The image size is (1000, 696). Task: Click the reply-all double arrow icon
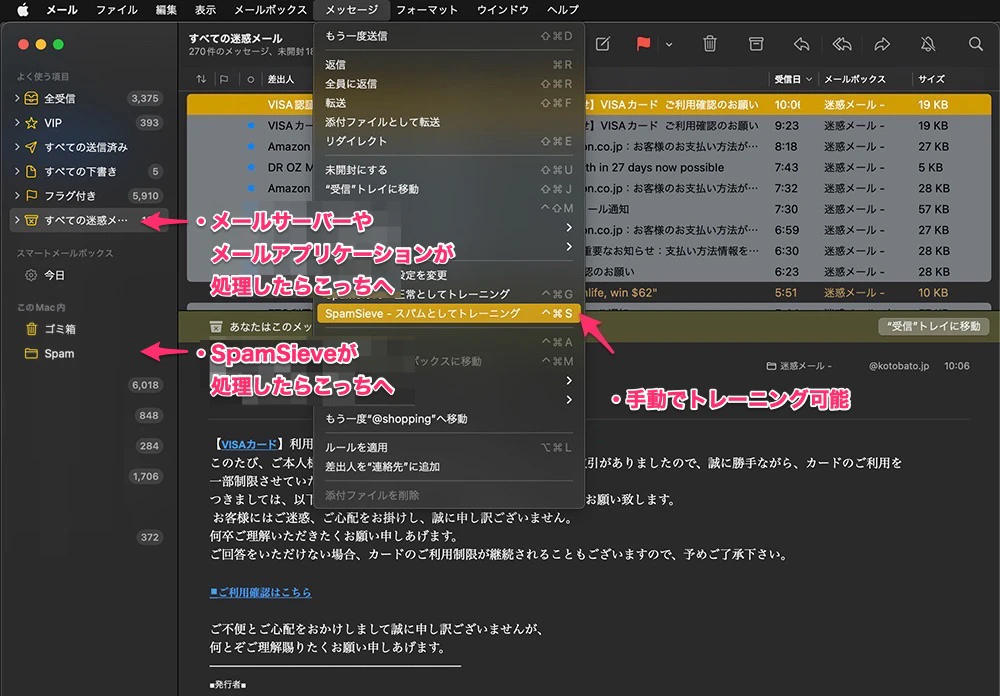[x=842, y=44]
